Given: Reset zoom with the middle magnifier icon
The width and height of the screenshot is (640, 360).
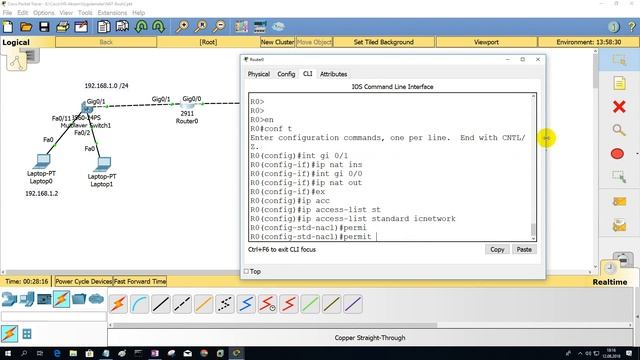Looking at the screenshot, I should [x=200, y=27].
